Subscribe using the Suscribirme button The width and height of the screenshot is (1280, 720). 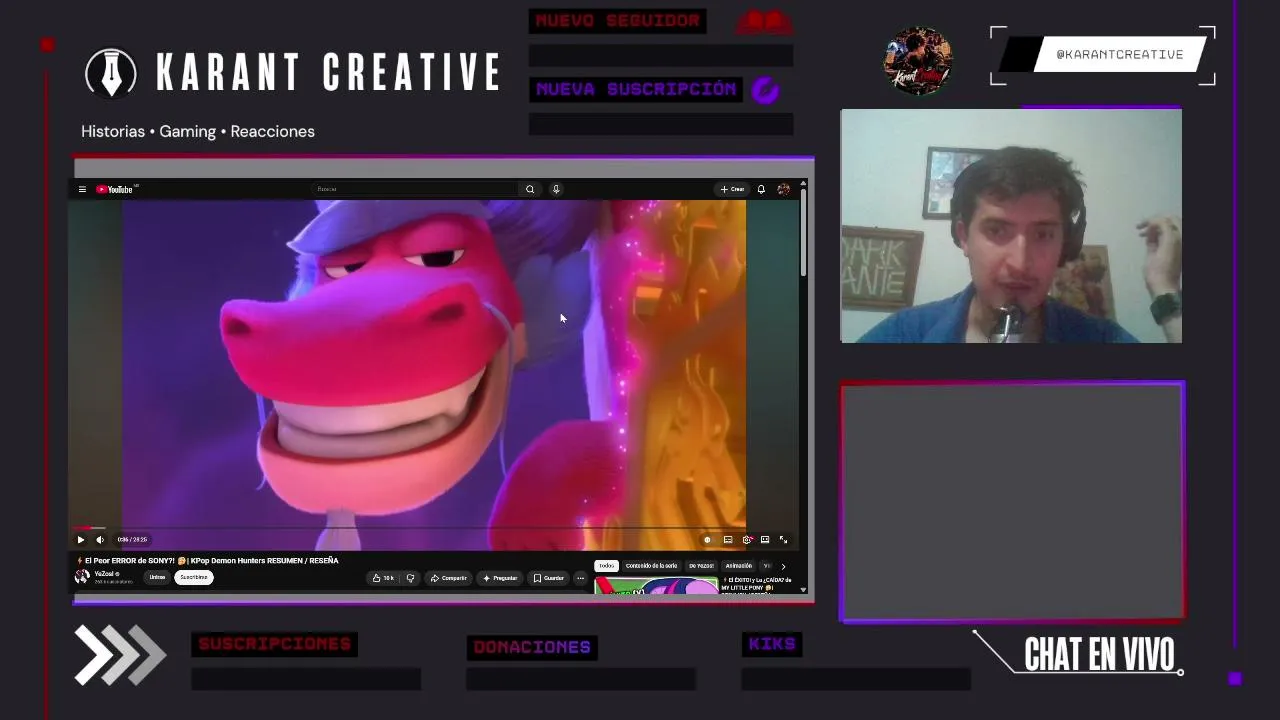pyautogui.click(x=194, y=577)
